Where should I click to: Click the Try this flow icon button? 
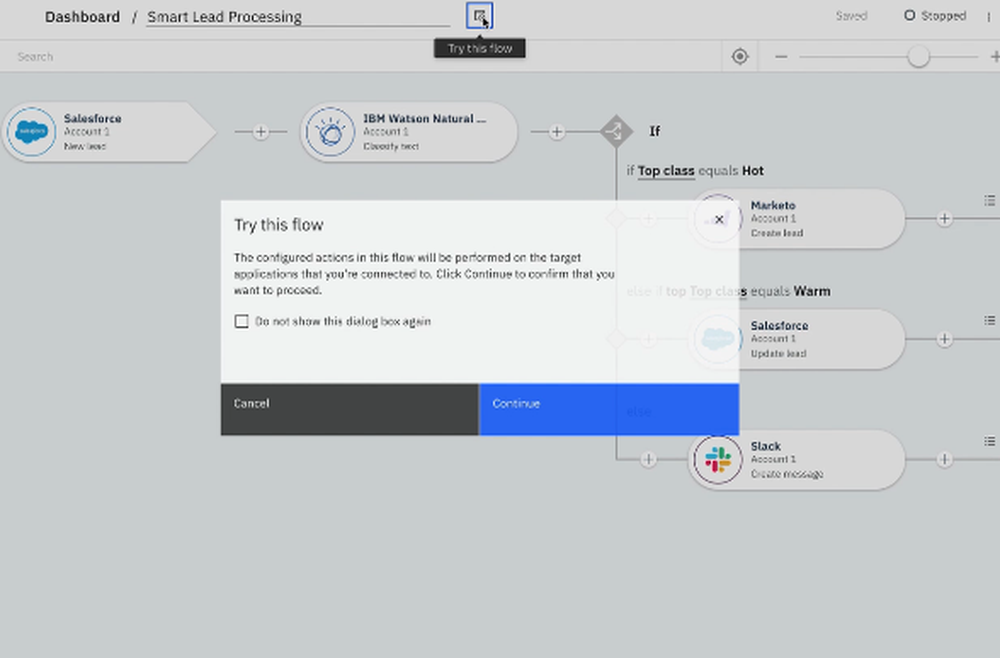480,16
